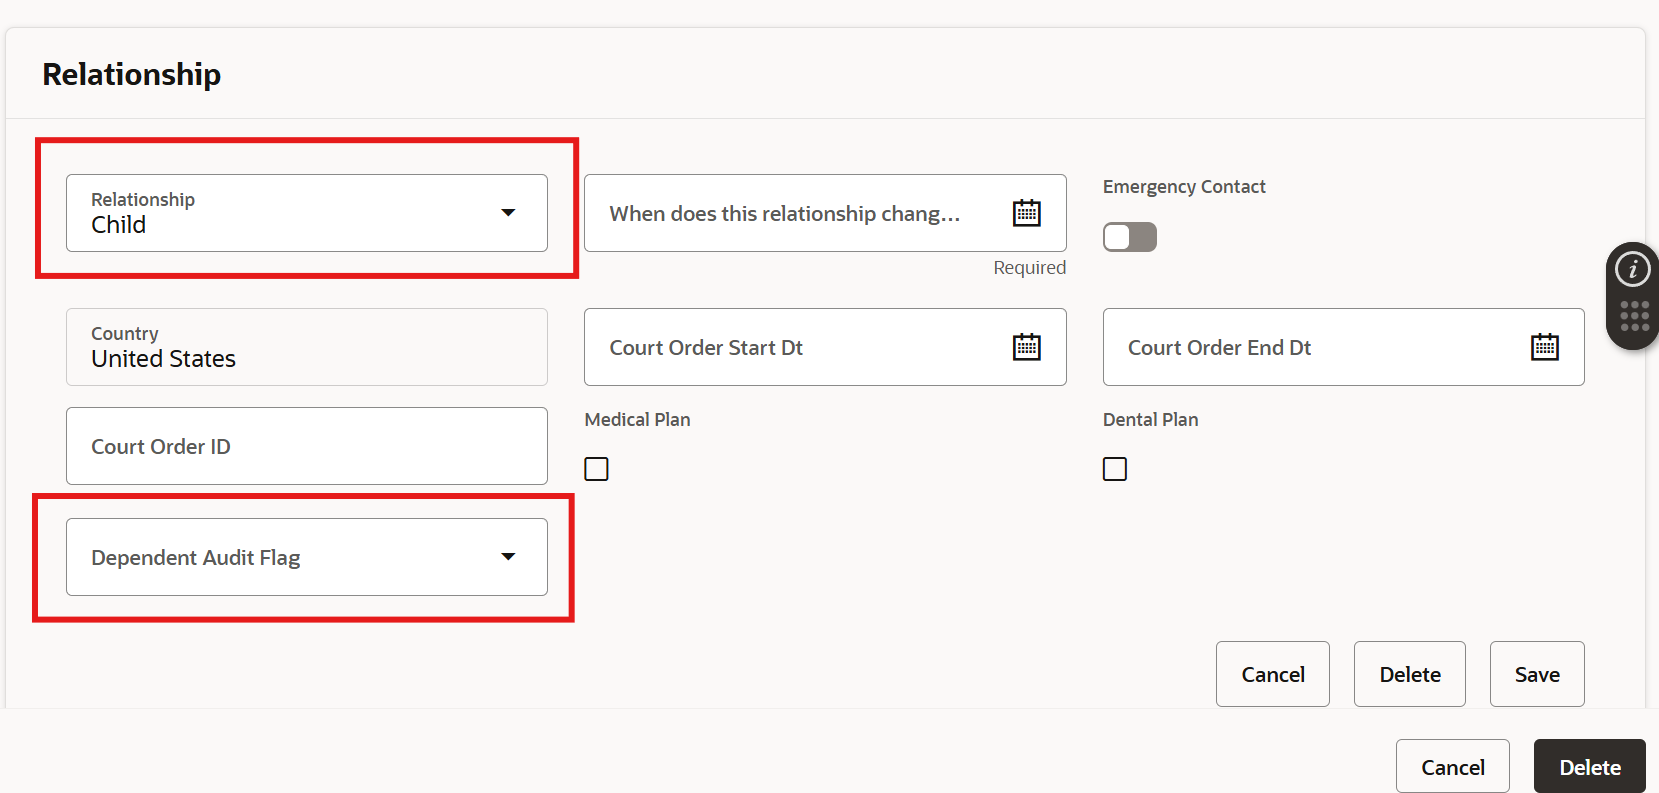Click the relationship change date field
This screenshot has height=793, width=1659.
click(x=825, y=213)
